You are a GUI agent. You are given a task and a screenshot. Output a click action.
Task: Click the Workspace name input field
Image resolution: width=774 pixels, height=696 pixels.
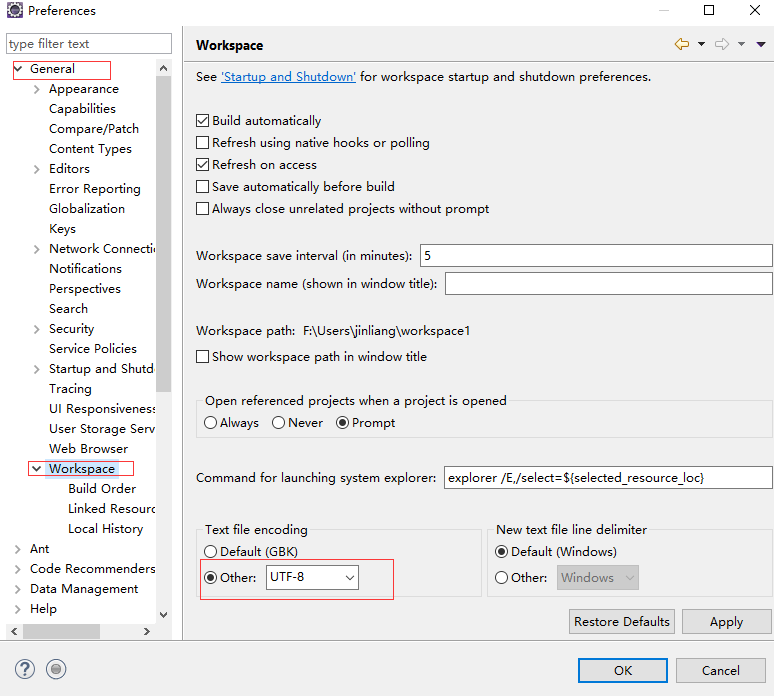click(x=609, y=284)
